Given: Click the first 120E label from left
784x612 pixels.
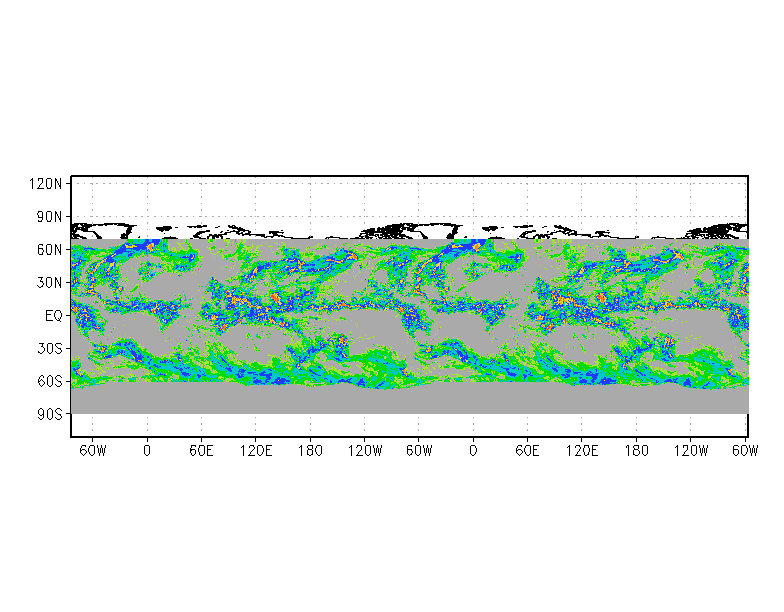Looking at the screenshot, I should click(x=256, y=450).
